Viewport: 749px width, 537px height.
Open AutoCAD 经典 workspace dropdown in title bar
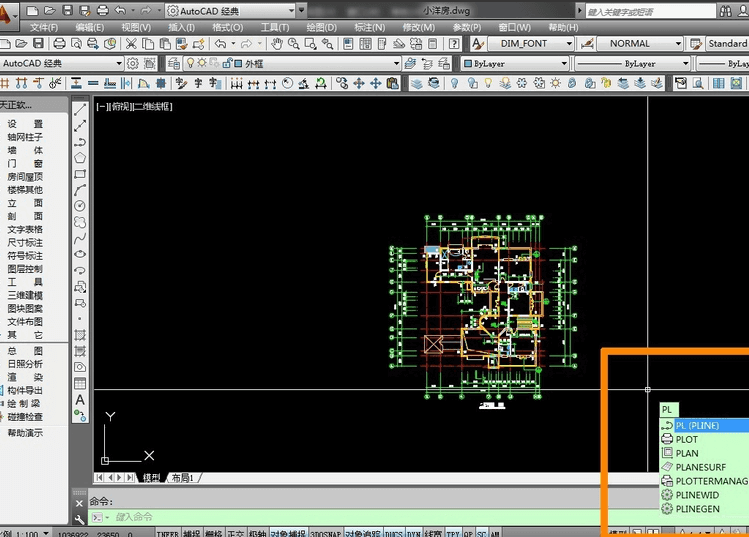(x=291, y=10)
